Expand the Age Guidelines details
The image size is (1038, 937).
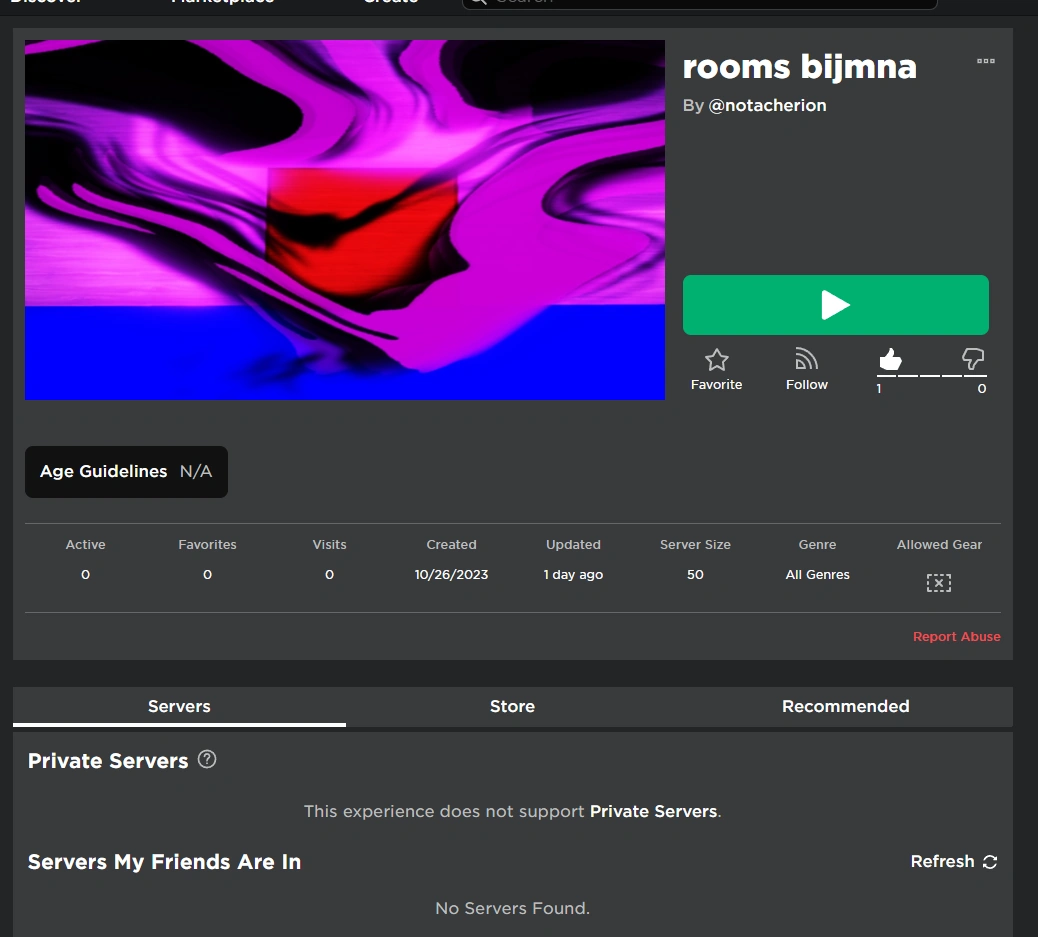click(126, 471)
